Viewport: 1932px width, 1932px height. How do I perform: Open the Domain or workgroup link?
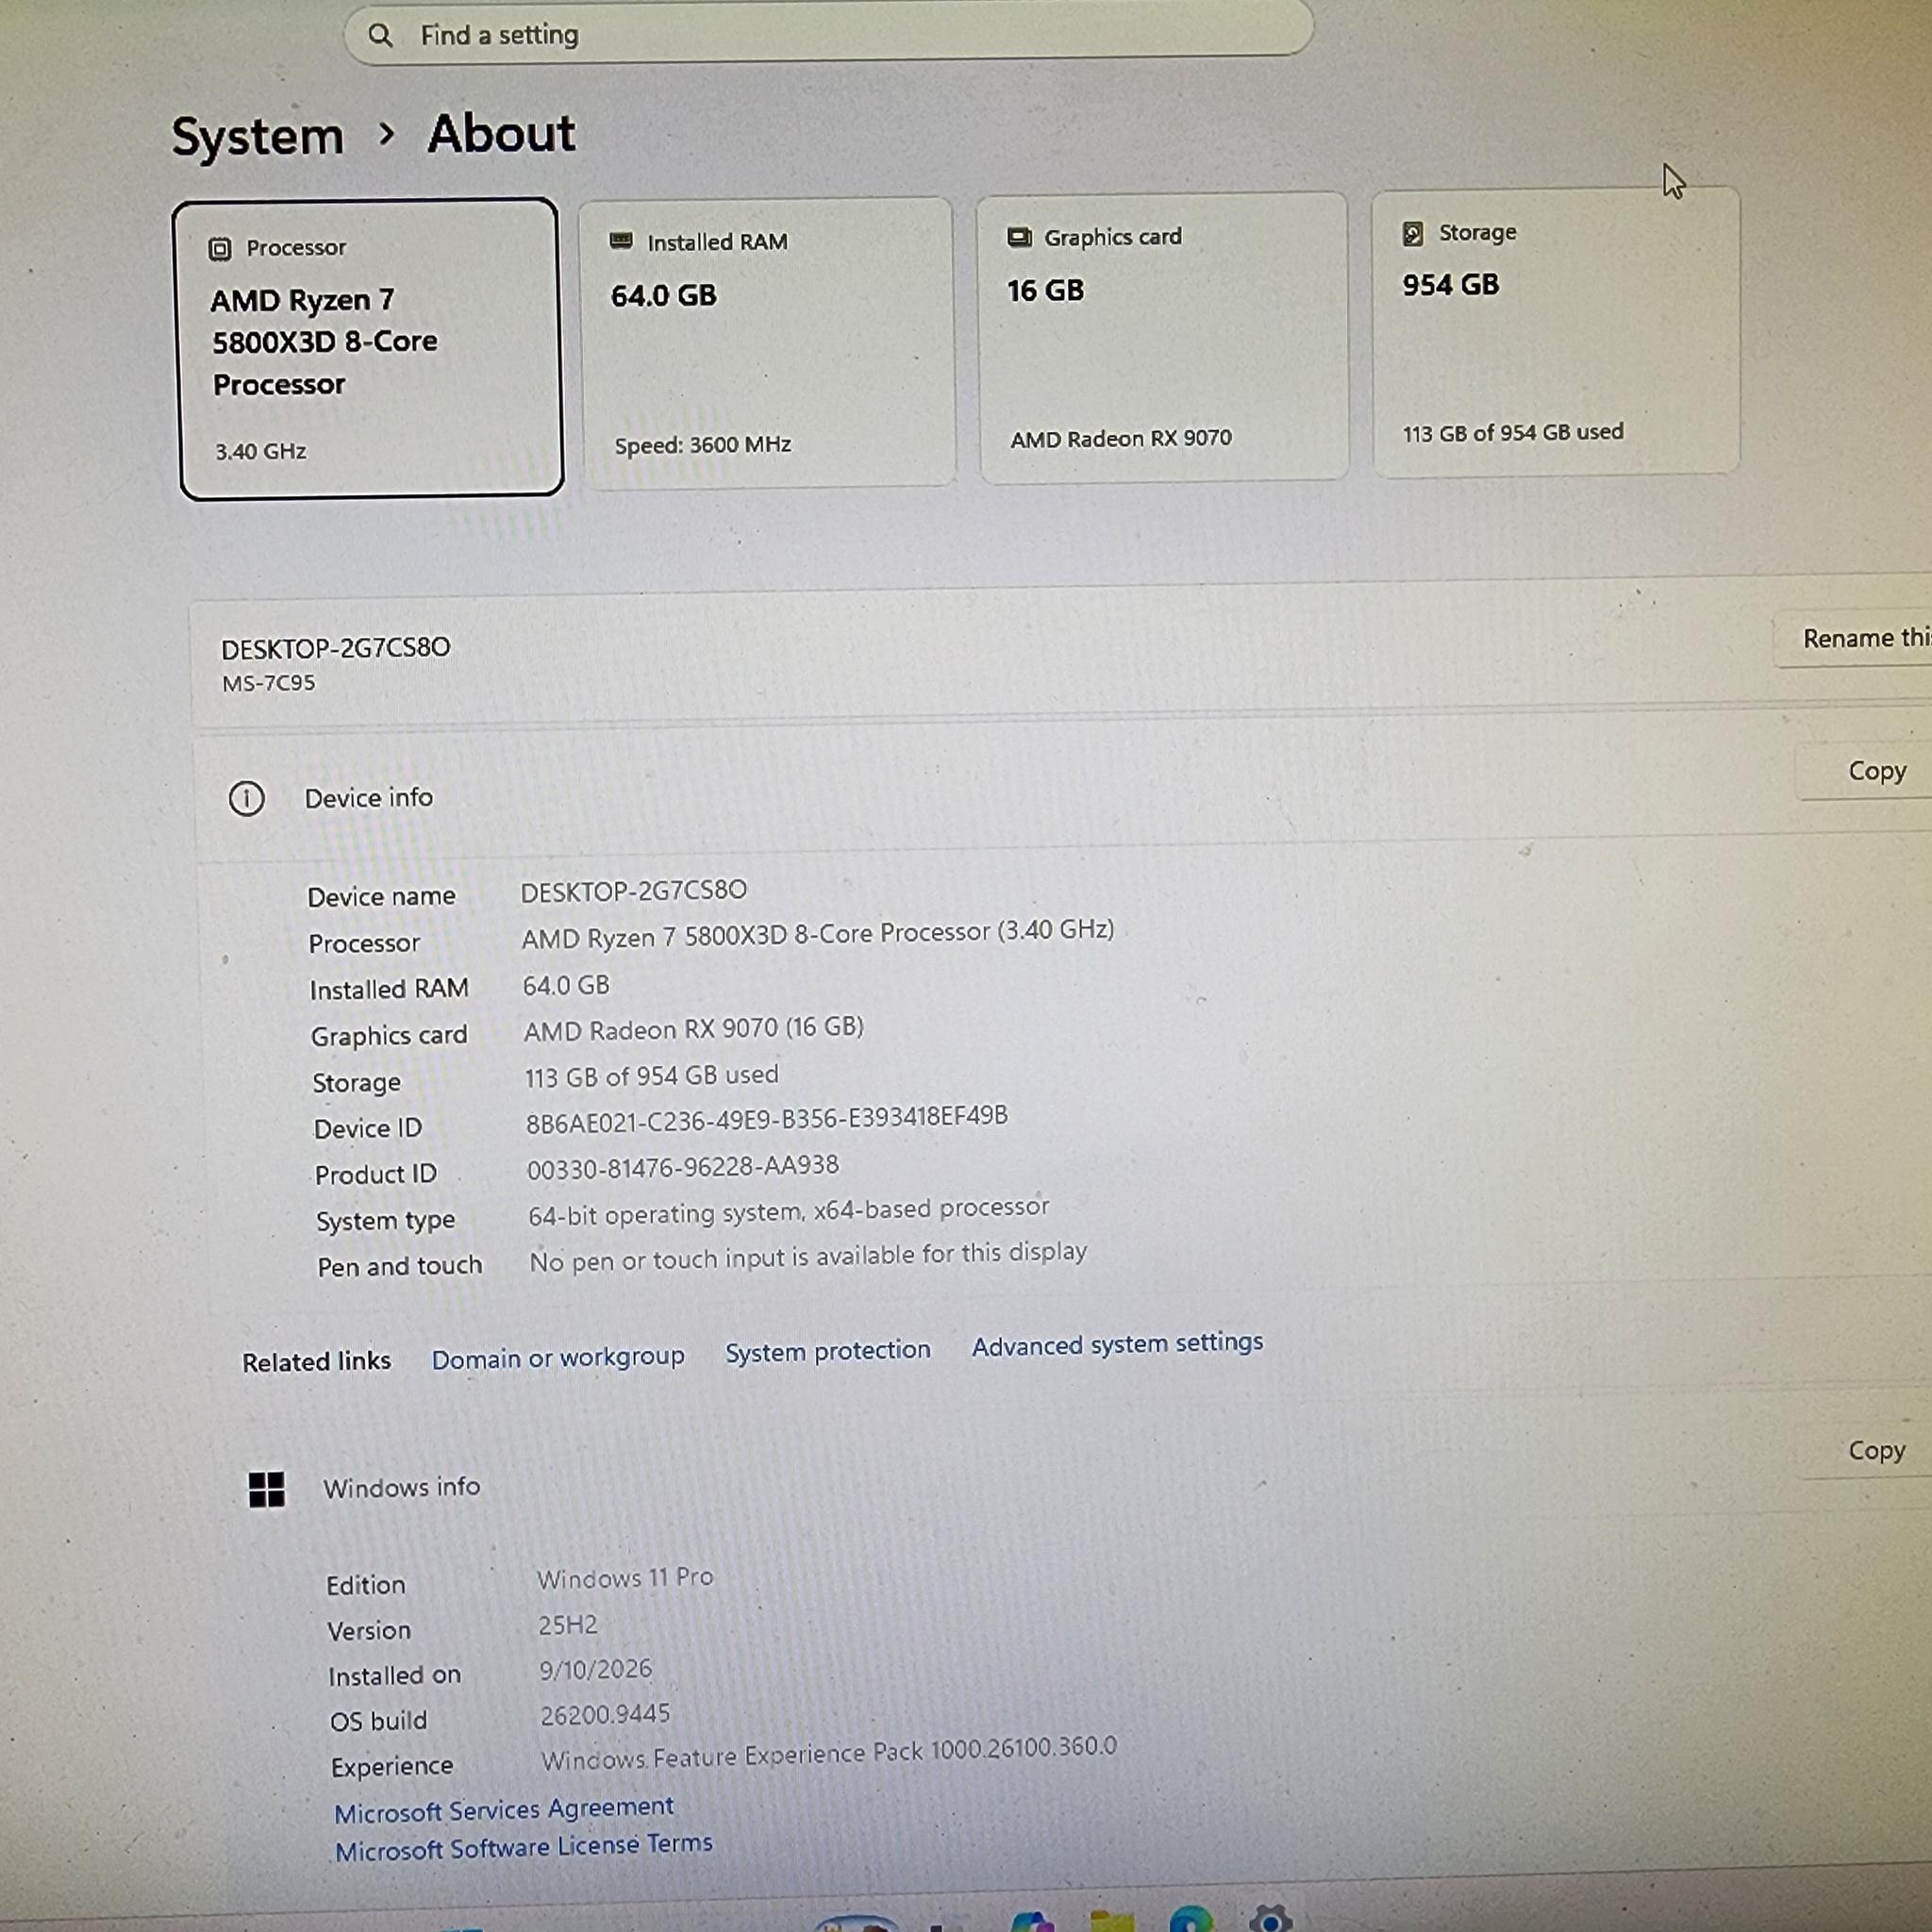tap(558, 1357)
